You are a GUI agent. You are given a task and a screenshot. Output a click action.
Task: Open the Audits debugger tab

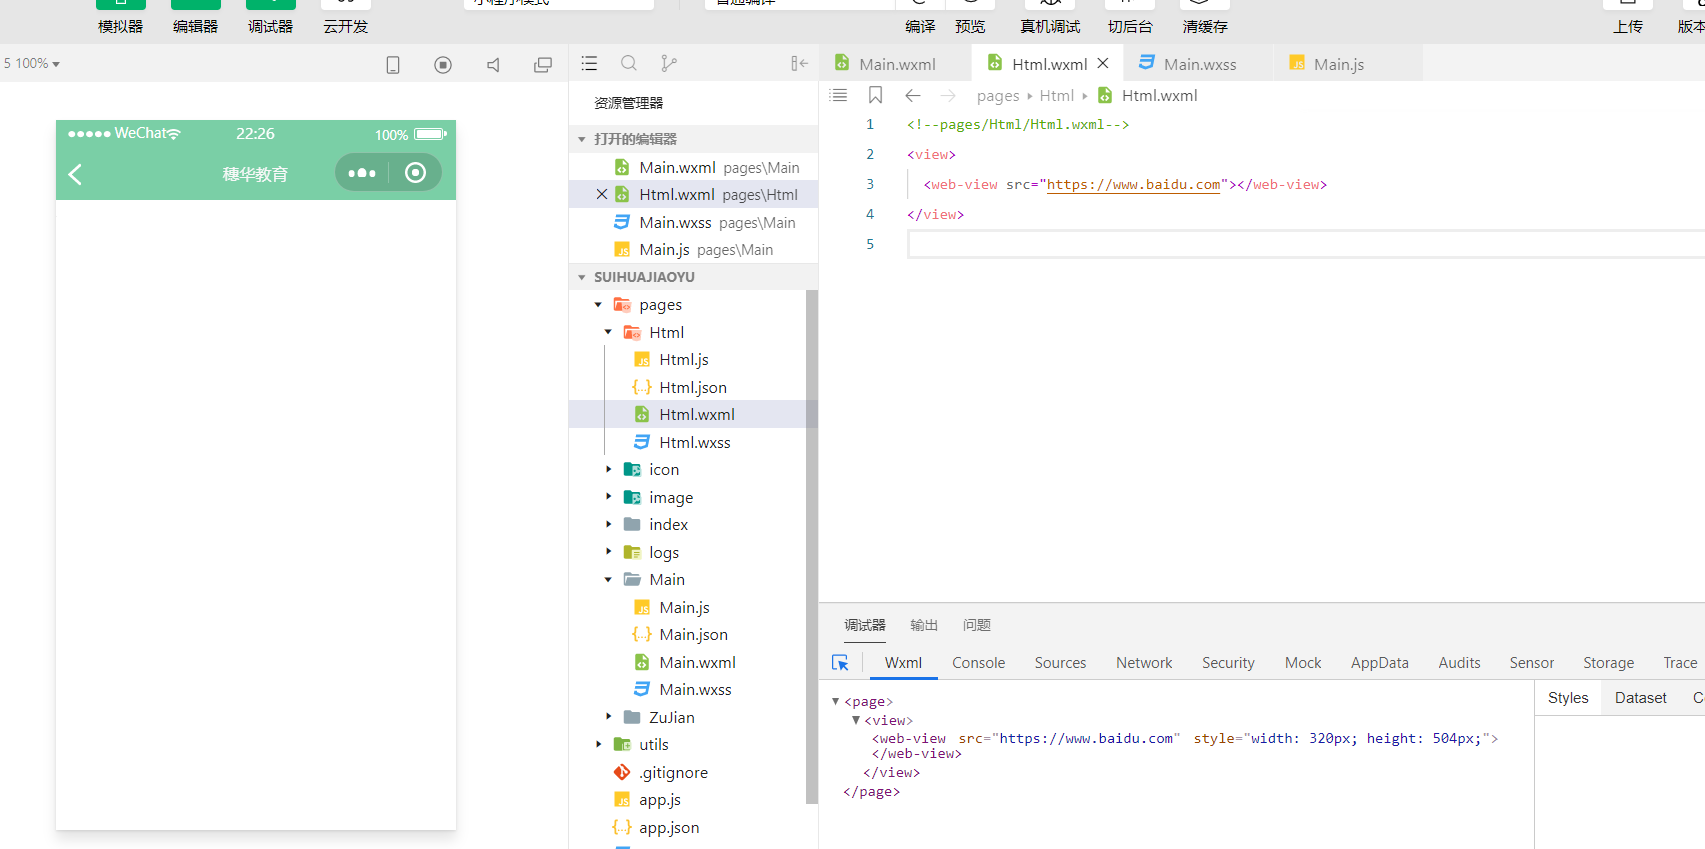[x=1459, y=662]
